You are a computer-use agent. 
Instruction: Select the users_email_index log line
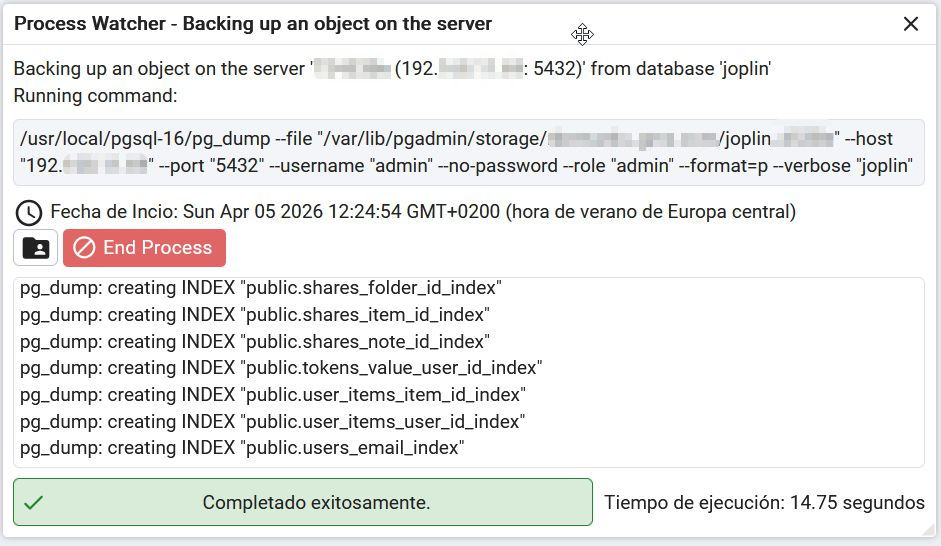pyautogui.click(x=242, y=448)
